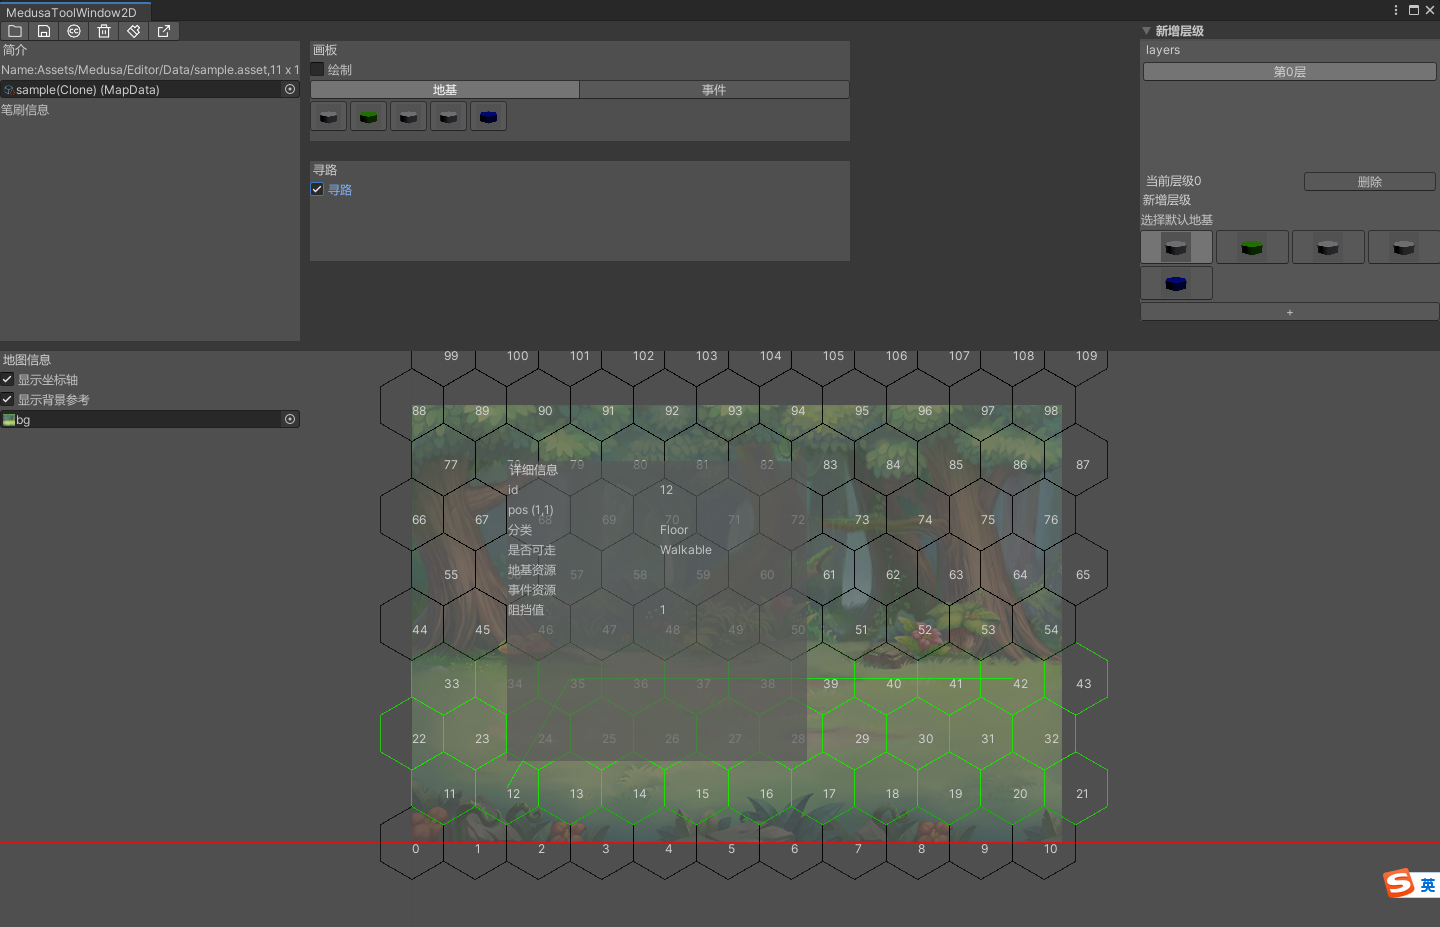Viewport: 1440px width, 927px height.
Task: Click the 地图信息 section label
Action: point(27,360)
